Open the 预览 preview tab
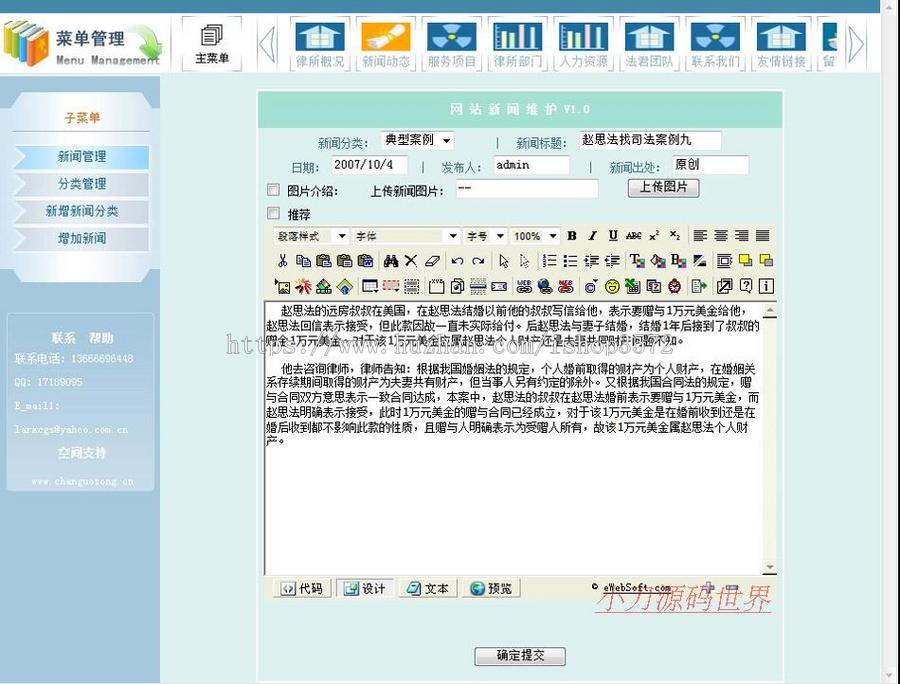The height and width of the screenshot is (684, 900). (492, 588)
